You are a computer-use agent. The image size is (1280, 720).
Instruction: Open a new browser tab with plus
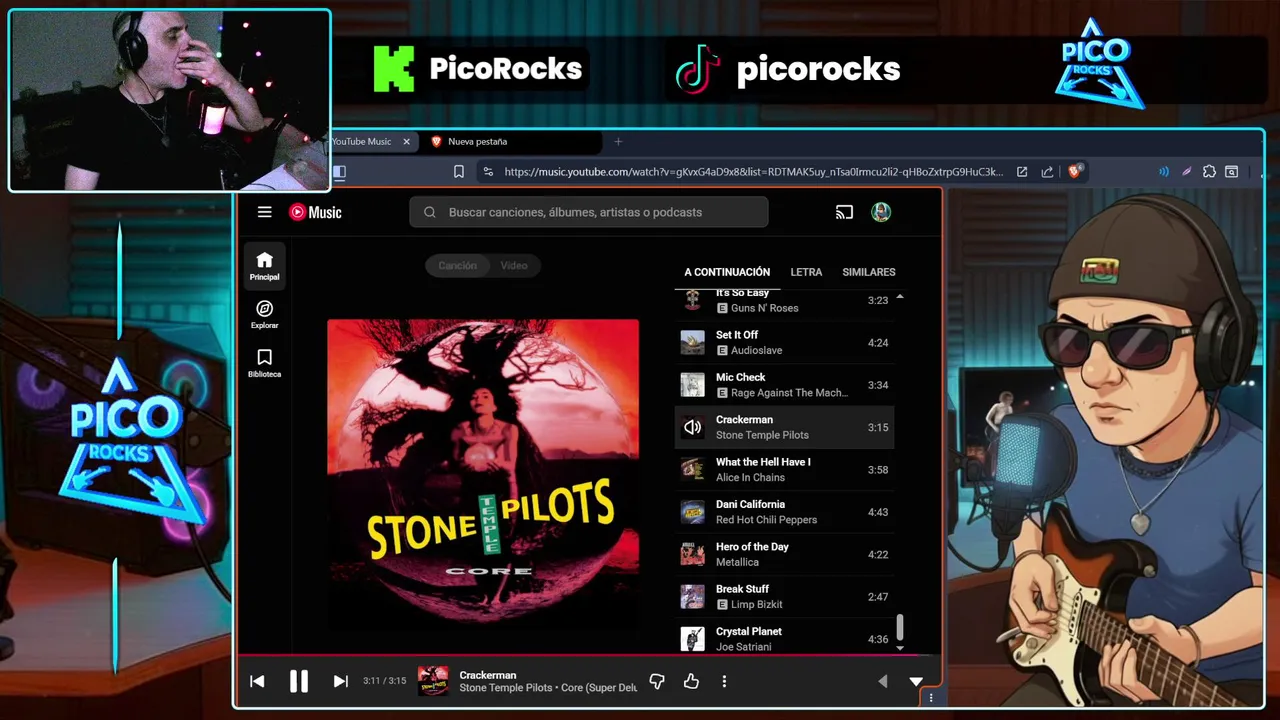coord(618,142)
